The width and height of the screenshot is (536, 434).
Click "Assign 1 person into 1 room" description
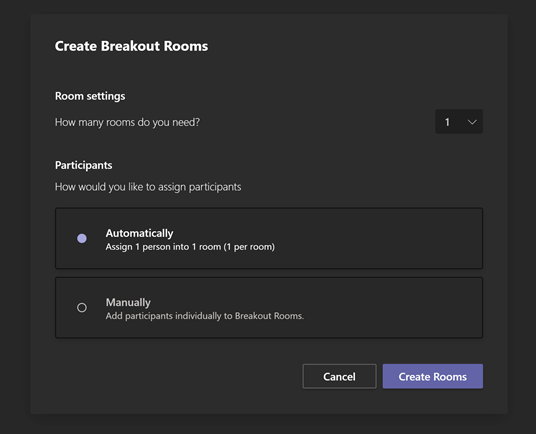click(x=190, y=247)
